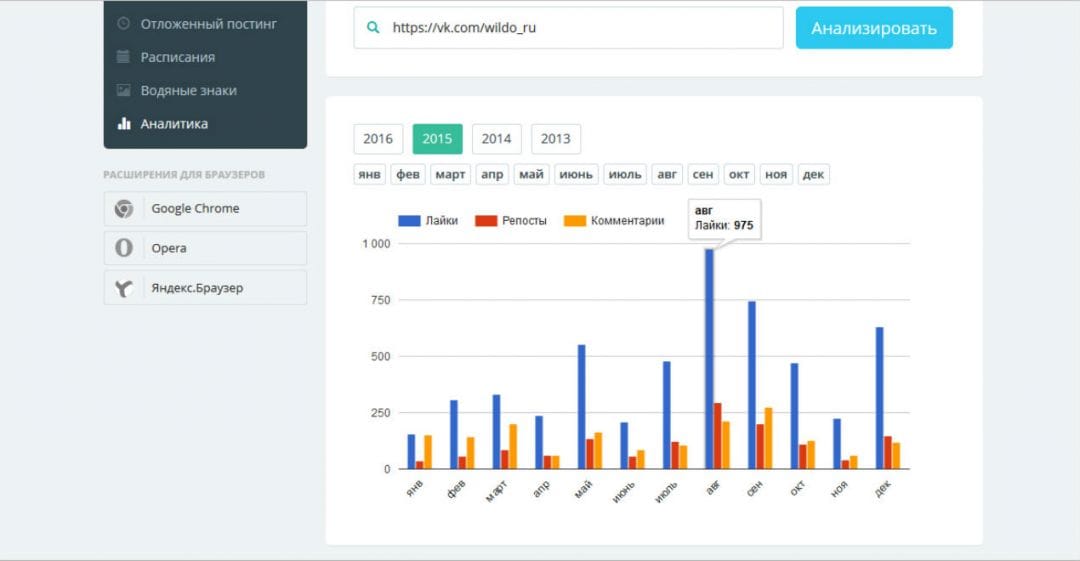The width and height of the screenshot is (1080, 561).
Task: Click the blue likes bar for июль
Action: [x=667, y=415]
